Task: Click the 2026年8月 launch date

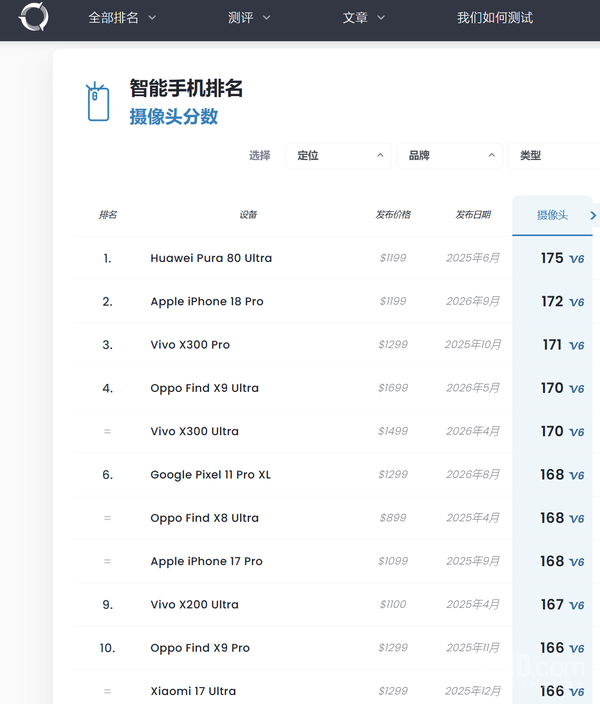Action: click(x=473, y=475)
